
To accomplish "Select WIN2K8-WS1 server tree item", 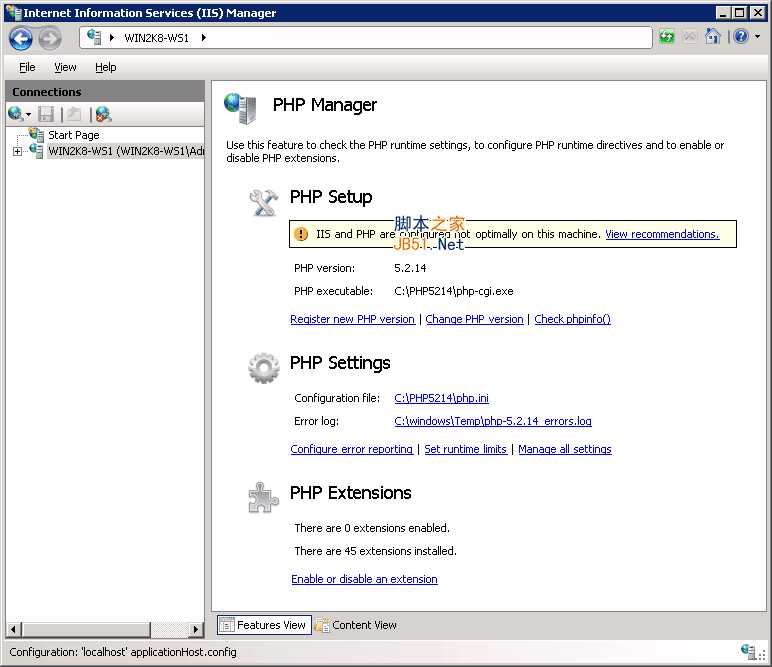I will 126,151.
